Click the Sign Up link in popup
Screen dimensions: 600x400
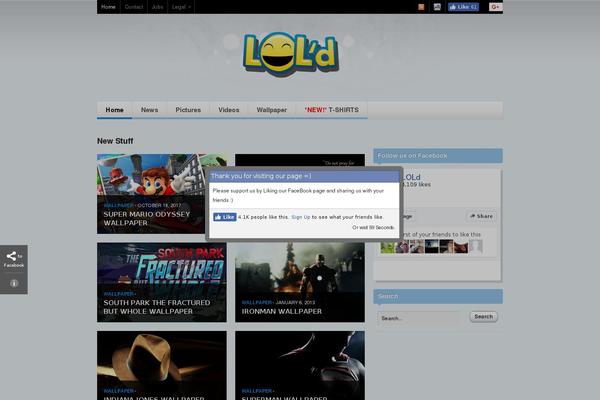click(x=300, y=217)
